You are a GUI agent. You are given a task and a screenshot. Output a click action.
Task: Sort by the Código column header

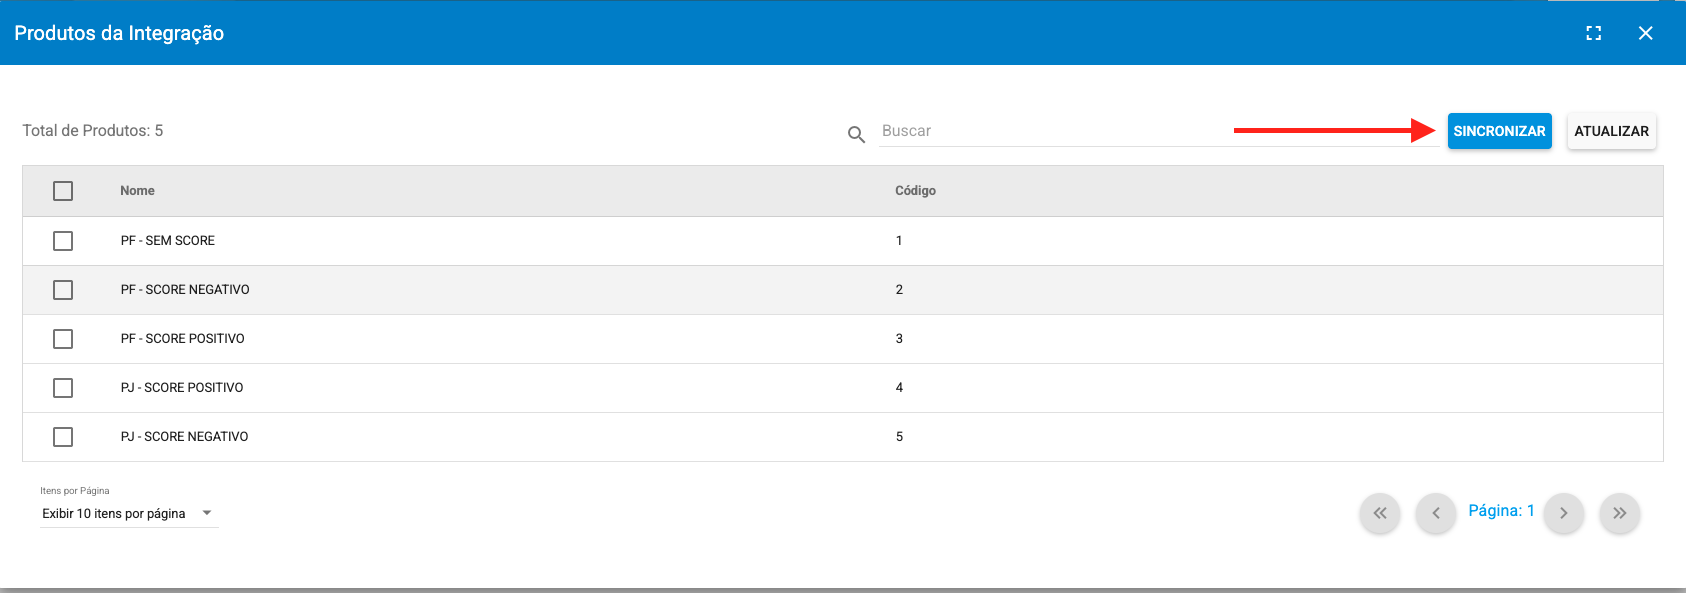click(x=915, y=191)
